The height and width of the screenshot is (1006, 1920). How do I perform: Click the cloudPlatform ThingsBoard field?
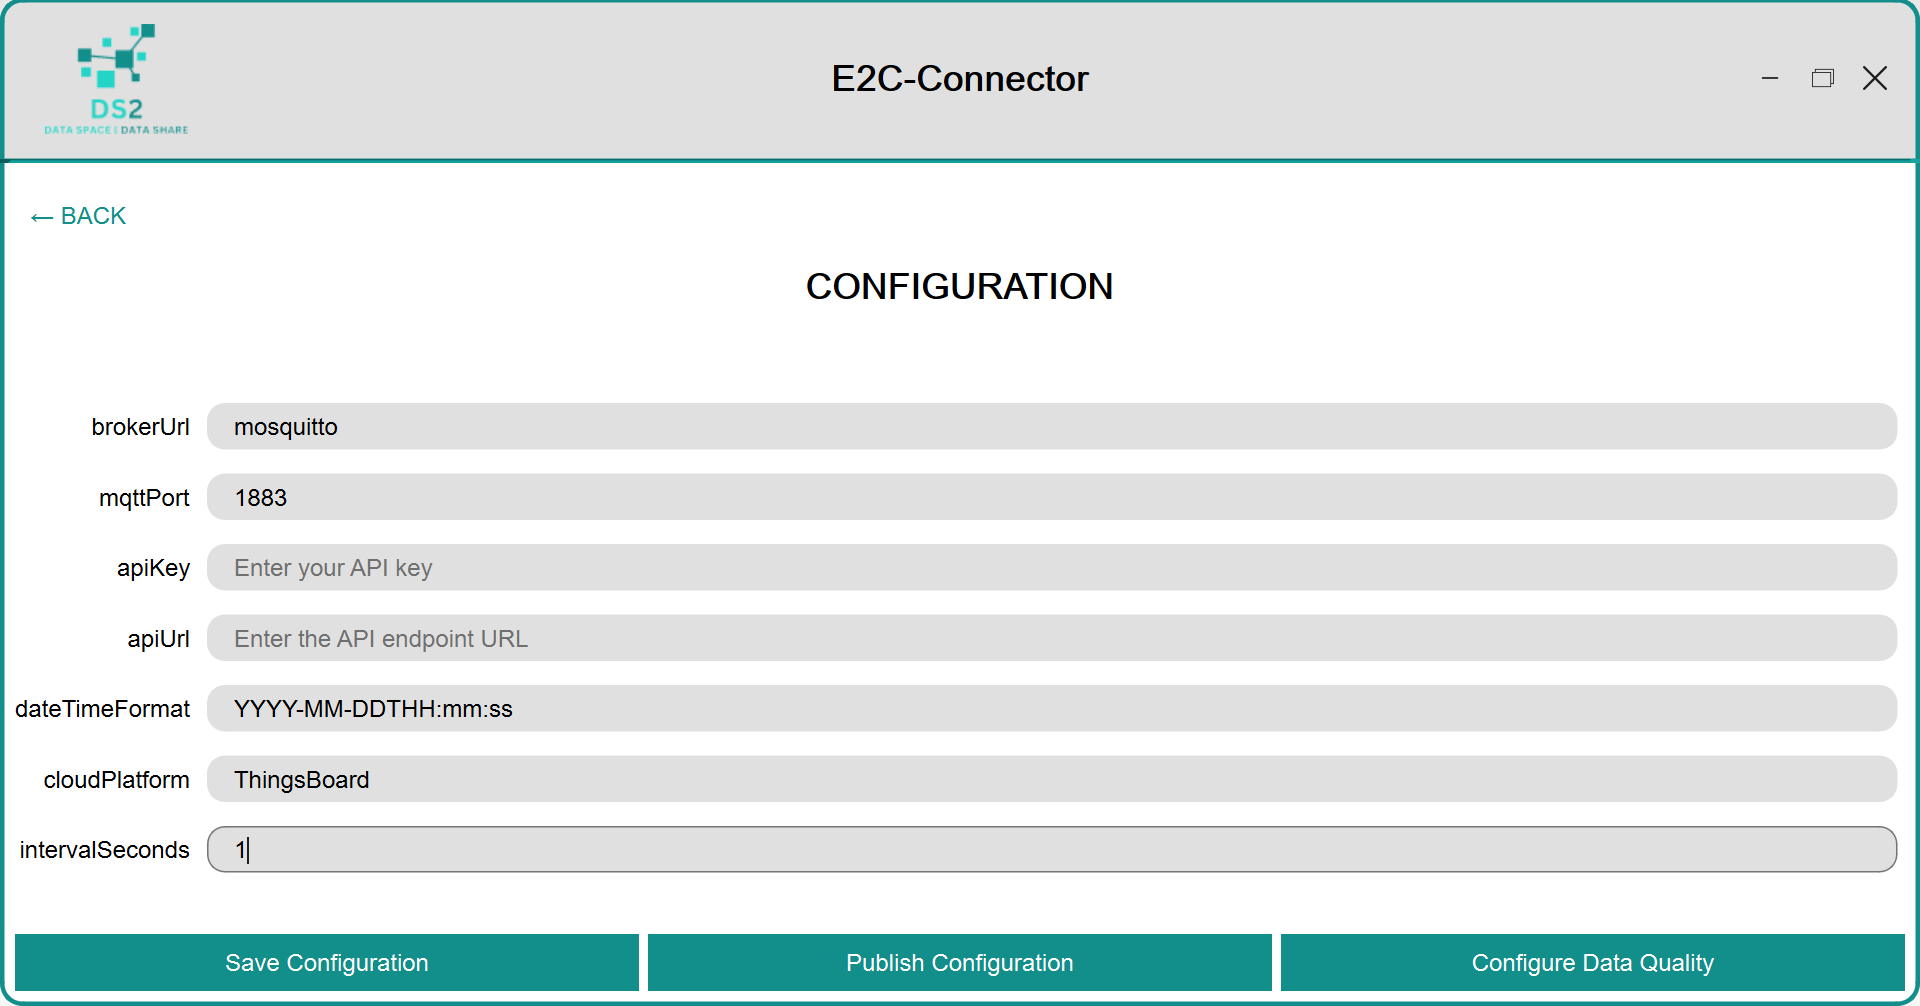1051,779
